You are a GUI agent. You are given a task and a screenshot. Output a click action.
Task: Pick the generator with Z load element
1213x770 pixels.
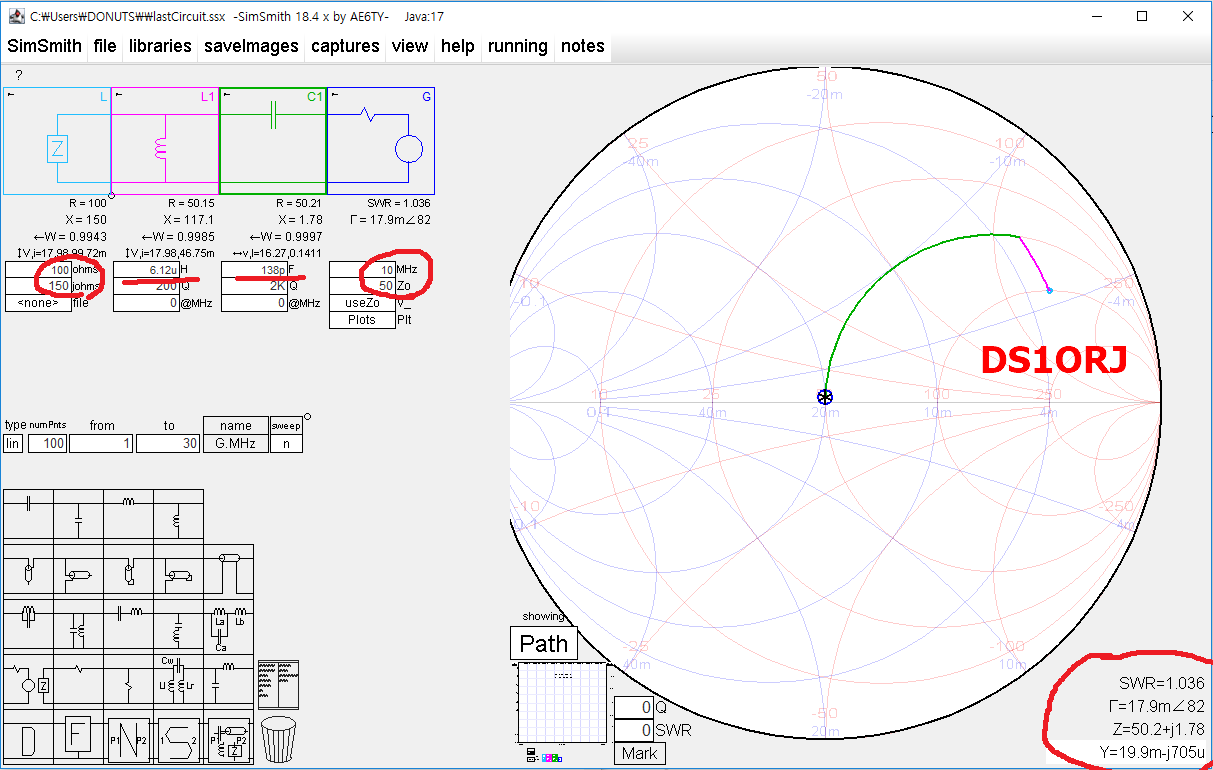coord(29,679)
